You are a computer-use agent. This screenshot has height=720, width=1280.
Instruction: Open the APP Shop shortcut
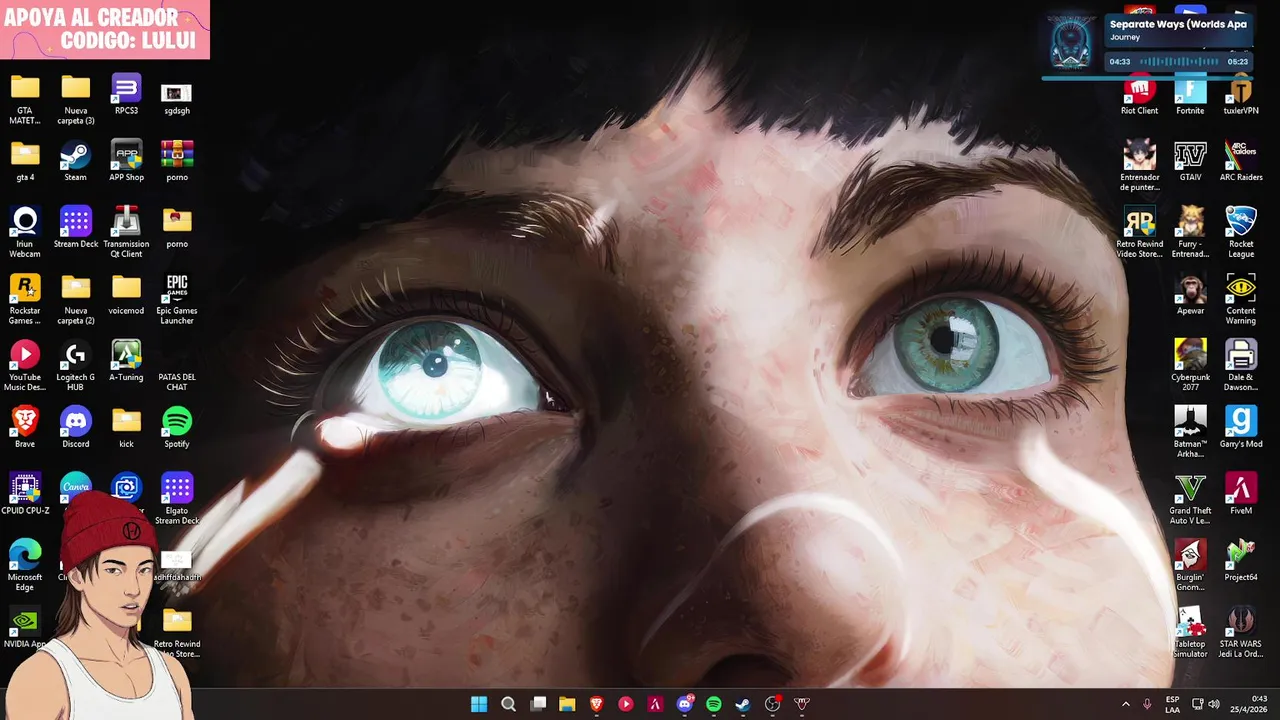126,162
